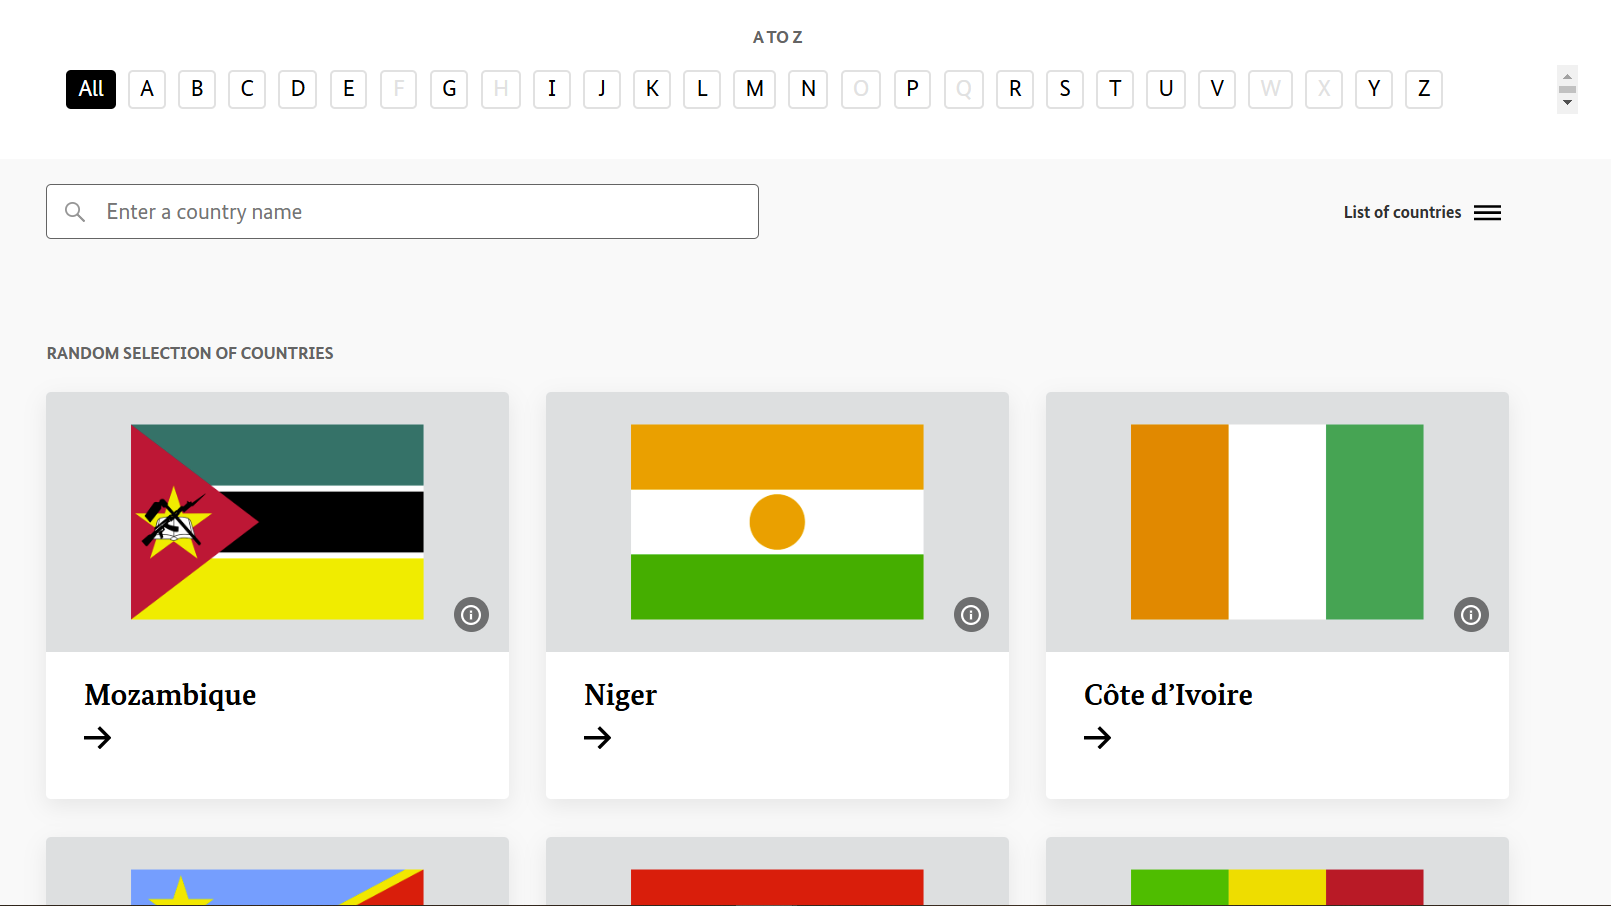Click the scrollbar up arrow
This screenshot has height=906, width=1611.
point(1567,77)
